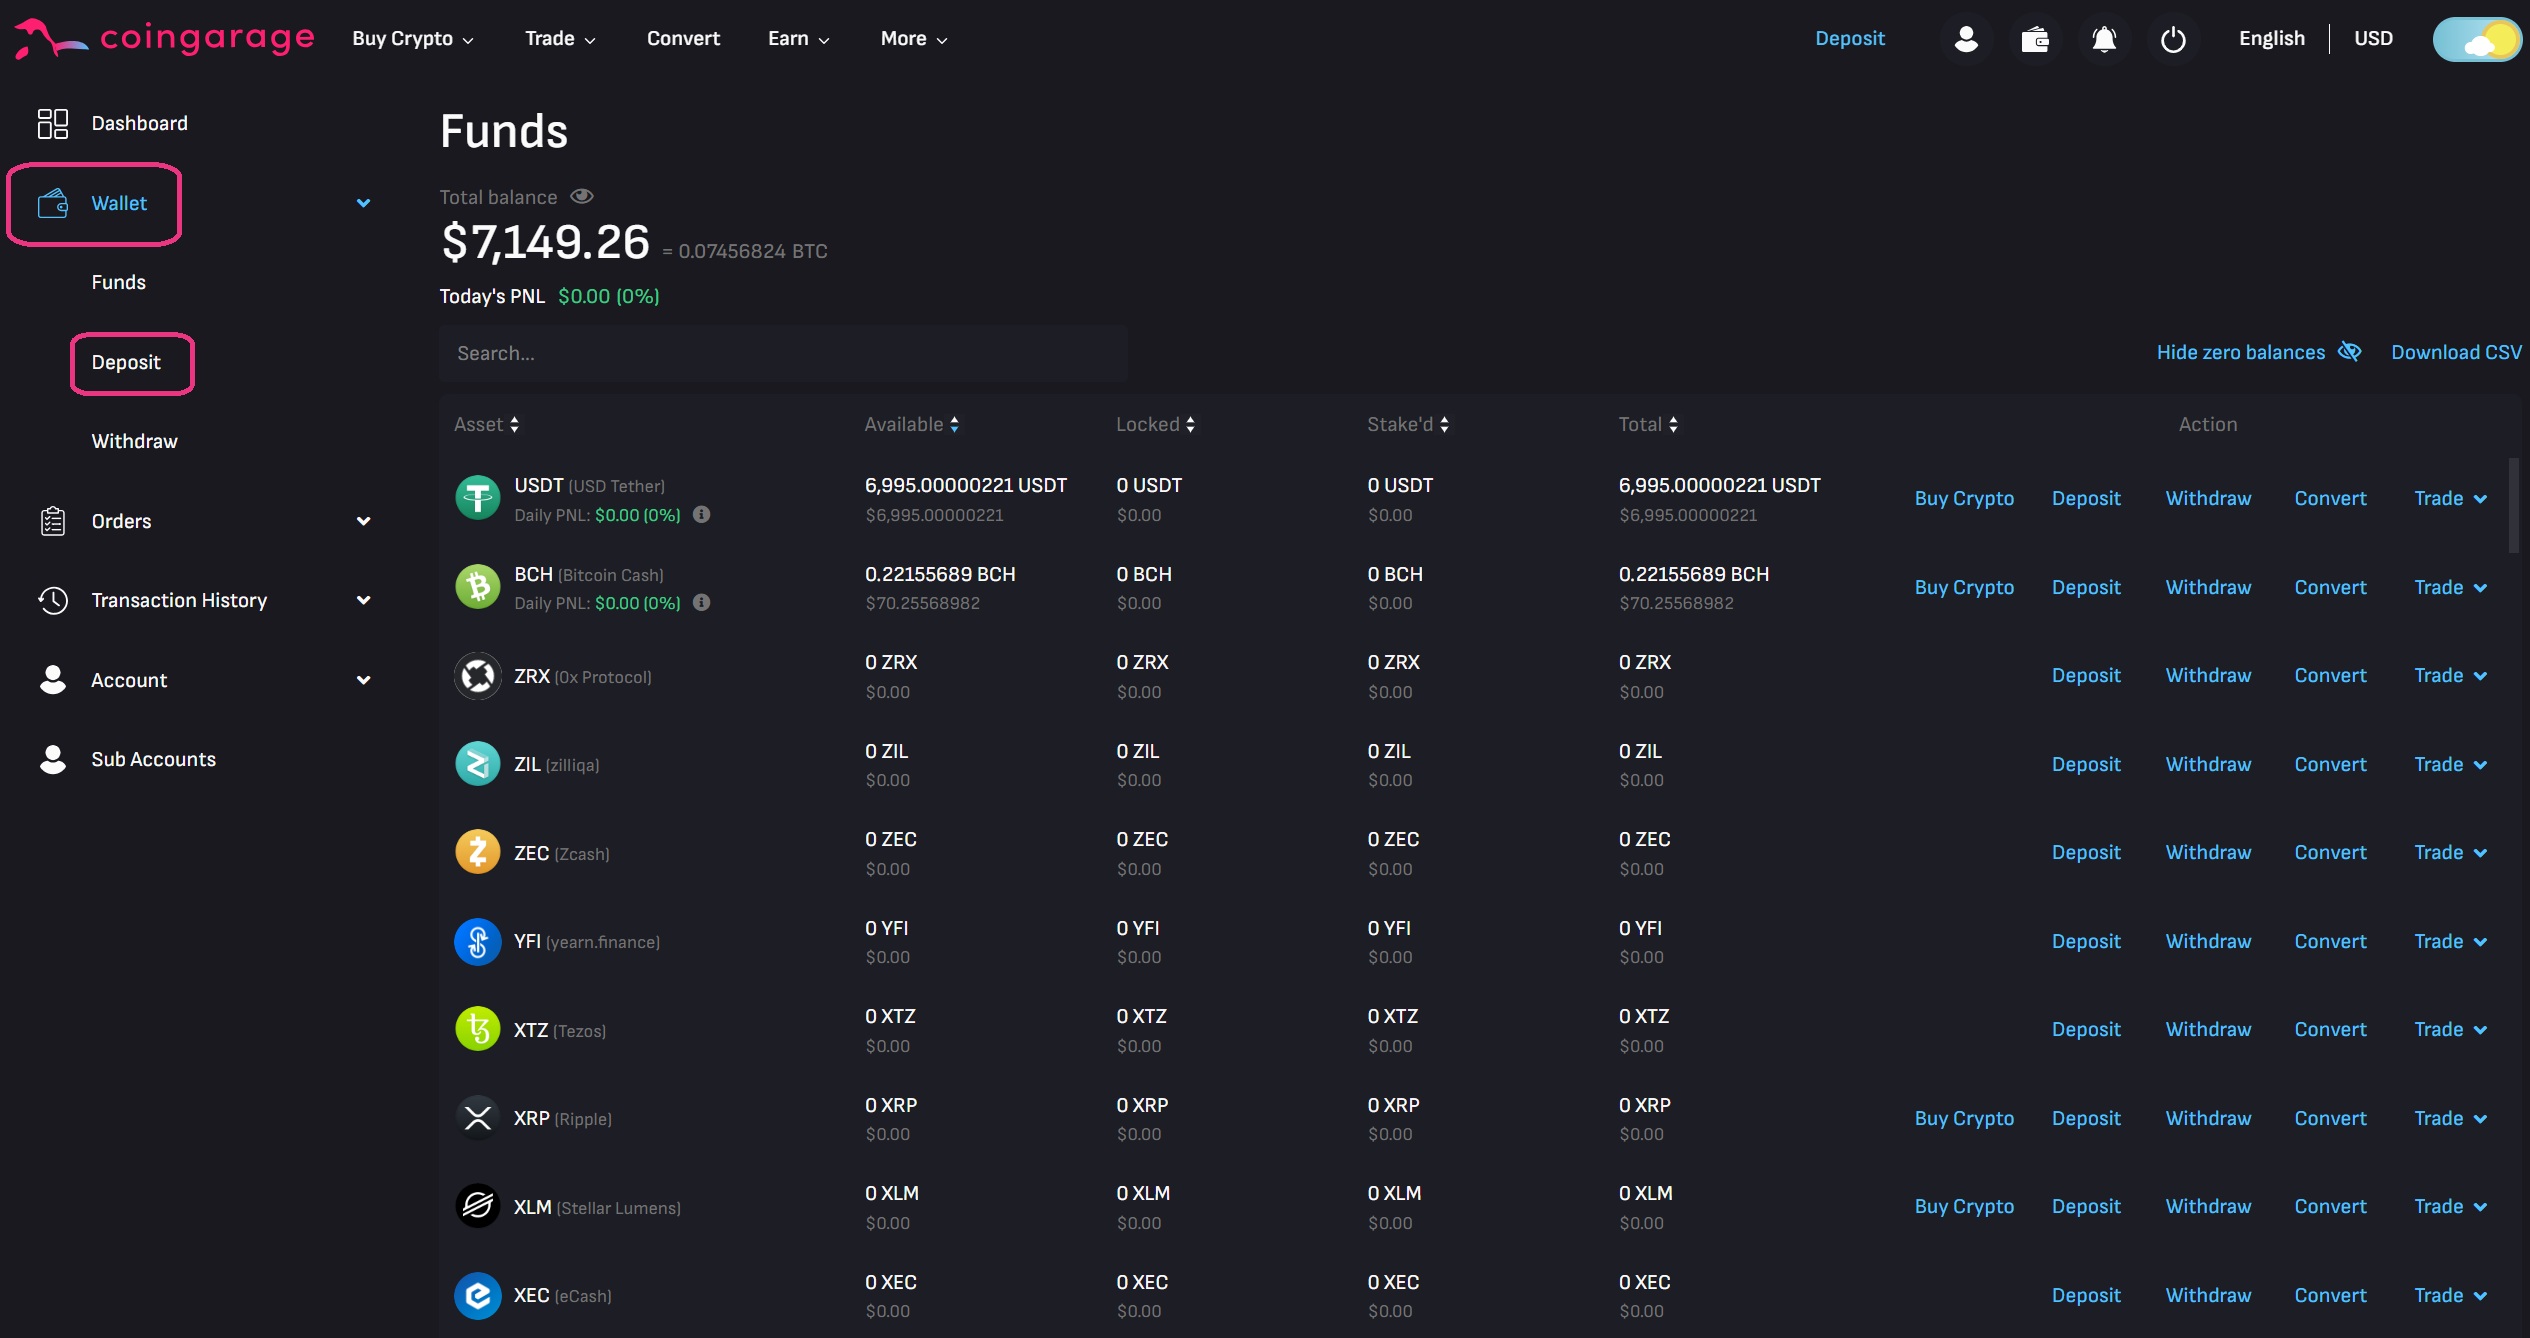
Task: Open the notifications bell icon
Action: (2104, 39)
